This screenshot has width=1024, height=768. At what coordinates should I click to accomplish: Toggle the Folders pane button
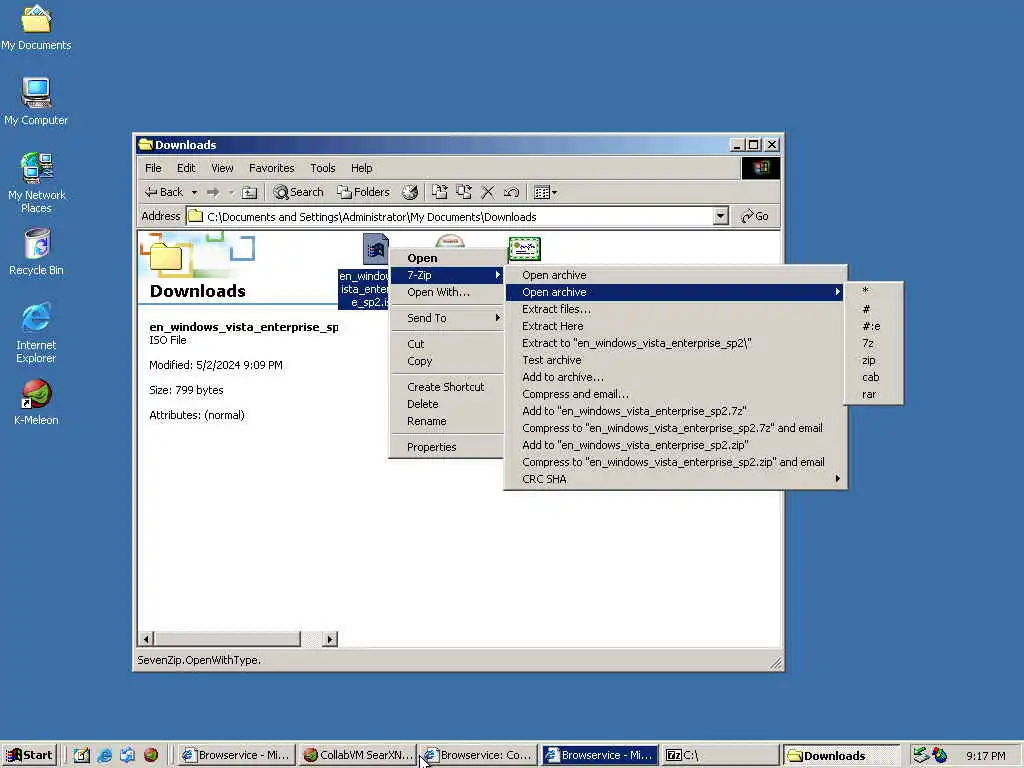pyautogui.click(x=363, y=192)
